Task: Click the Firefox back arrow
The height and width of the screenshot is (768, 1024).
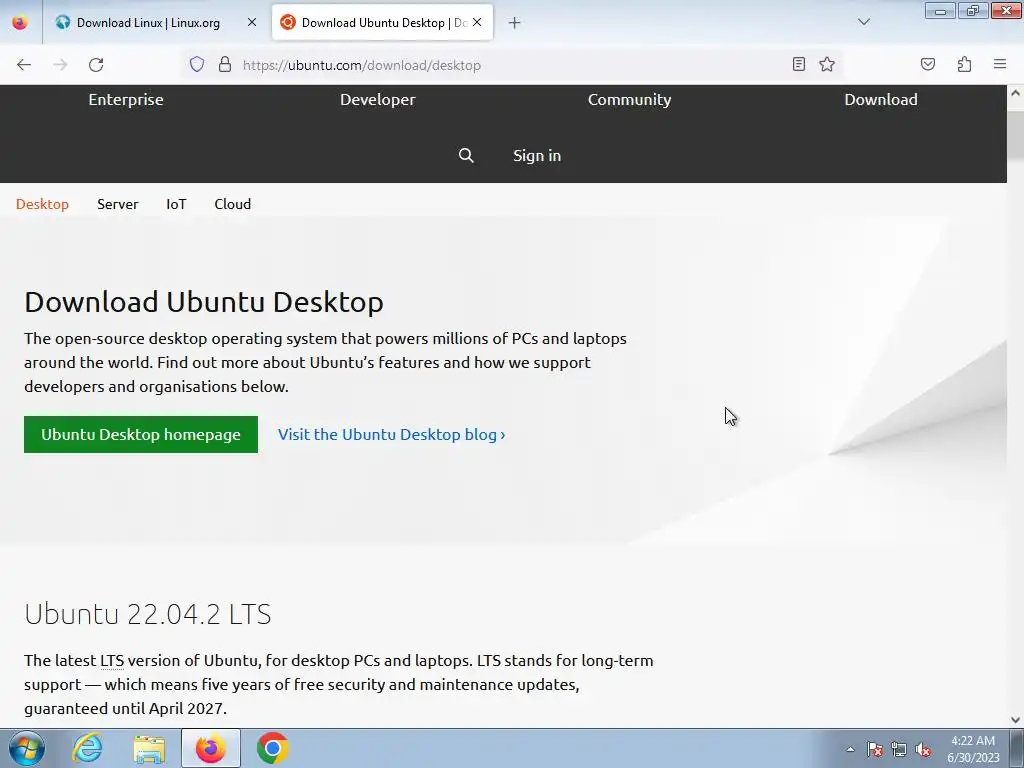Action: [24, 65]
